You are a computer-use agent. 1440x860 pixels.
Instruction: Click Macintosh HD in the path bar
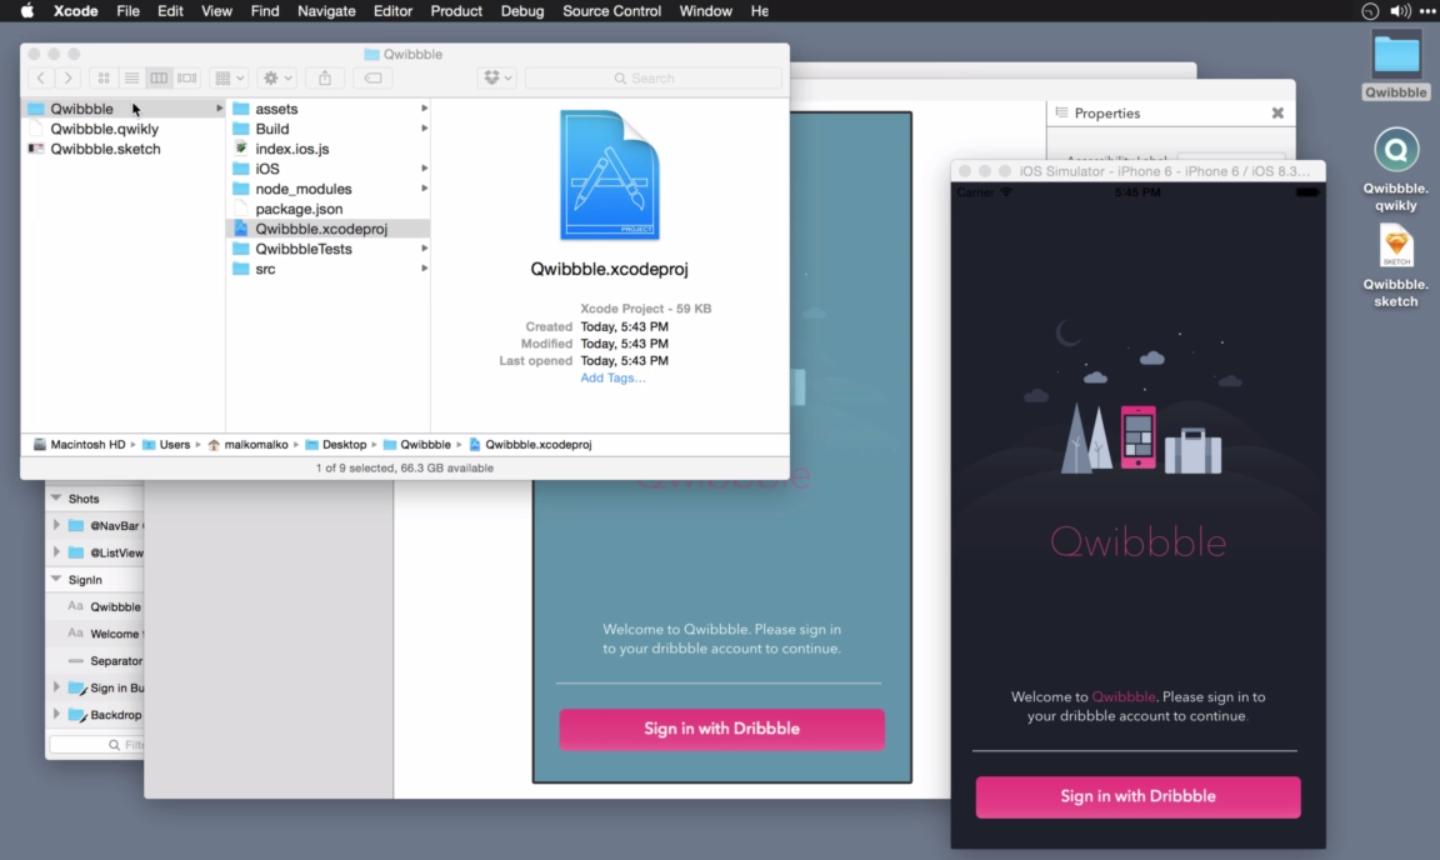pyautogui.click(x=80, y=445)
